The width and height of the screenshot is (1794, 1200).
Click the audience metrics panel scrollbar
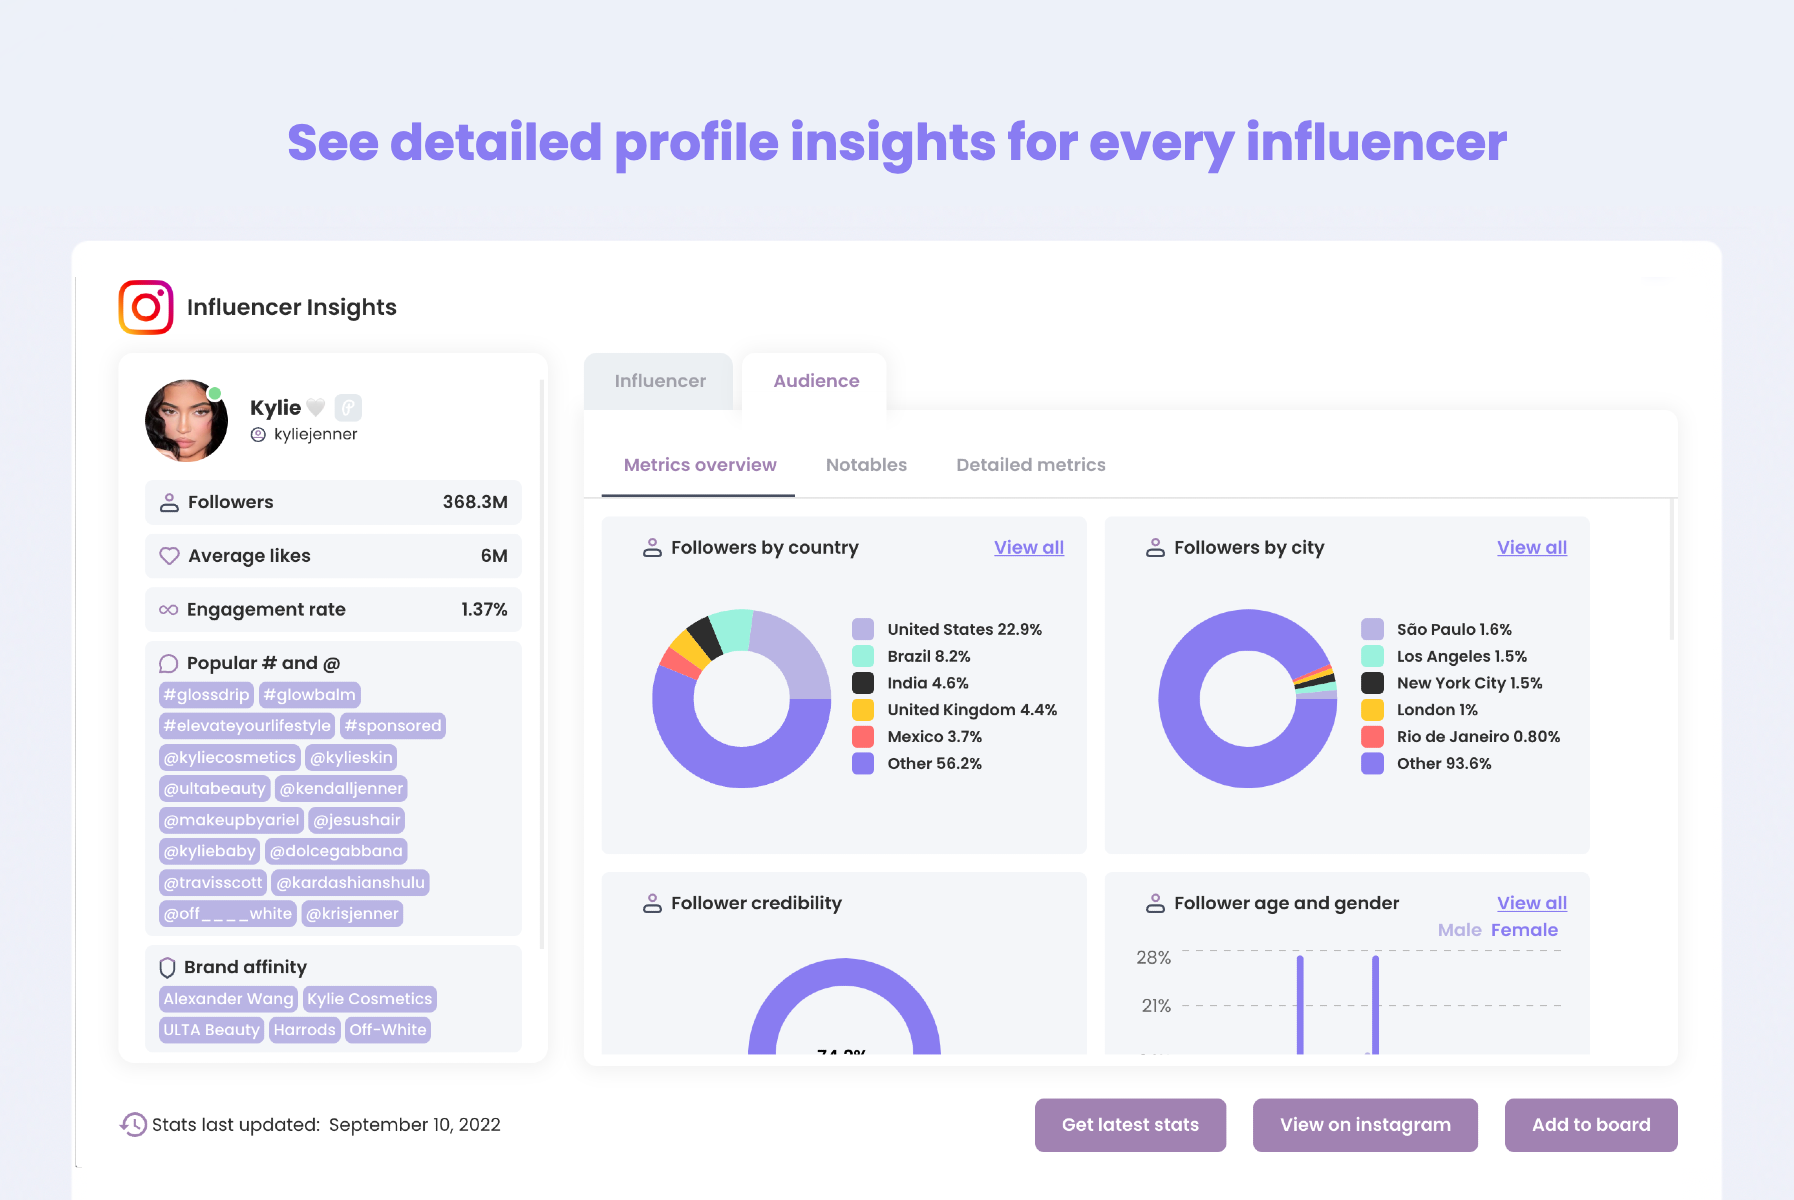coord(1672,569)
